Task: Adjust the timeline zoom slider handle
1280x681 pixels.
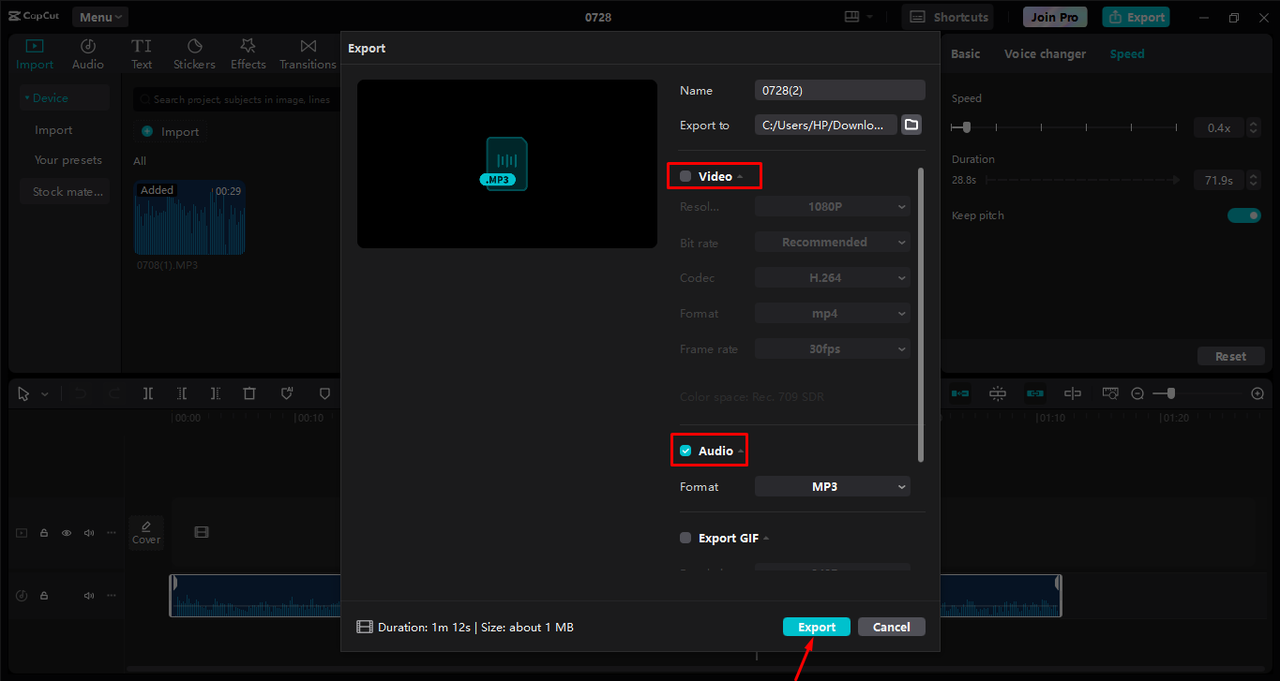Action: [x=1171, y=394]
